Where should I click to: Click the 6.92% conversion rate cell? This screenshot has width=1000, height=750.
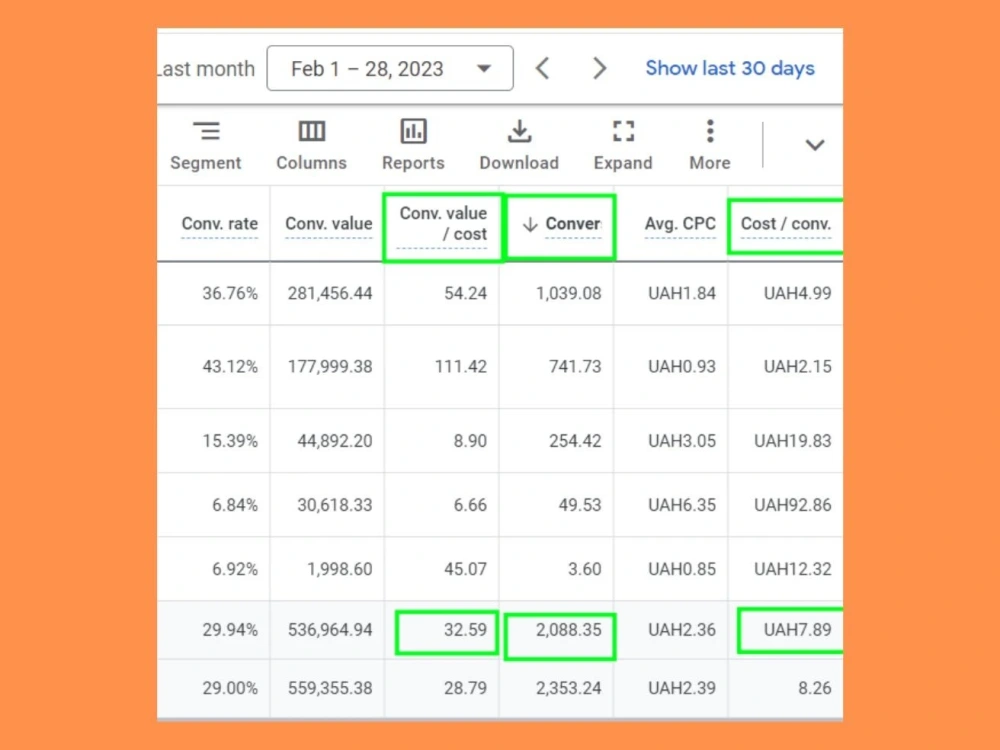tap(235, 569)
